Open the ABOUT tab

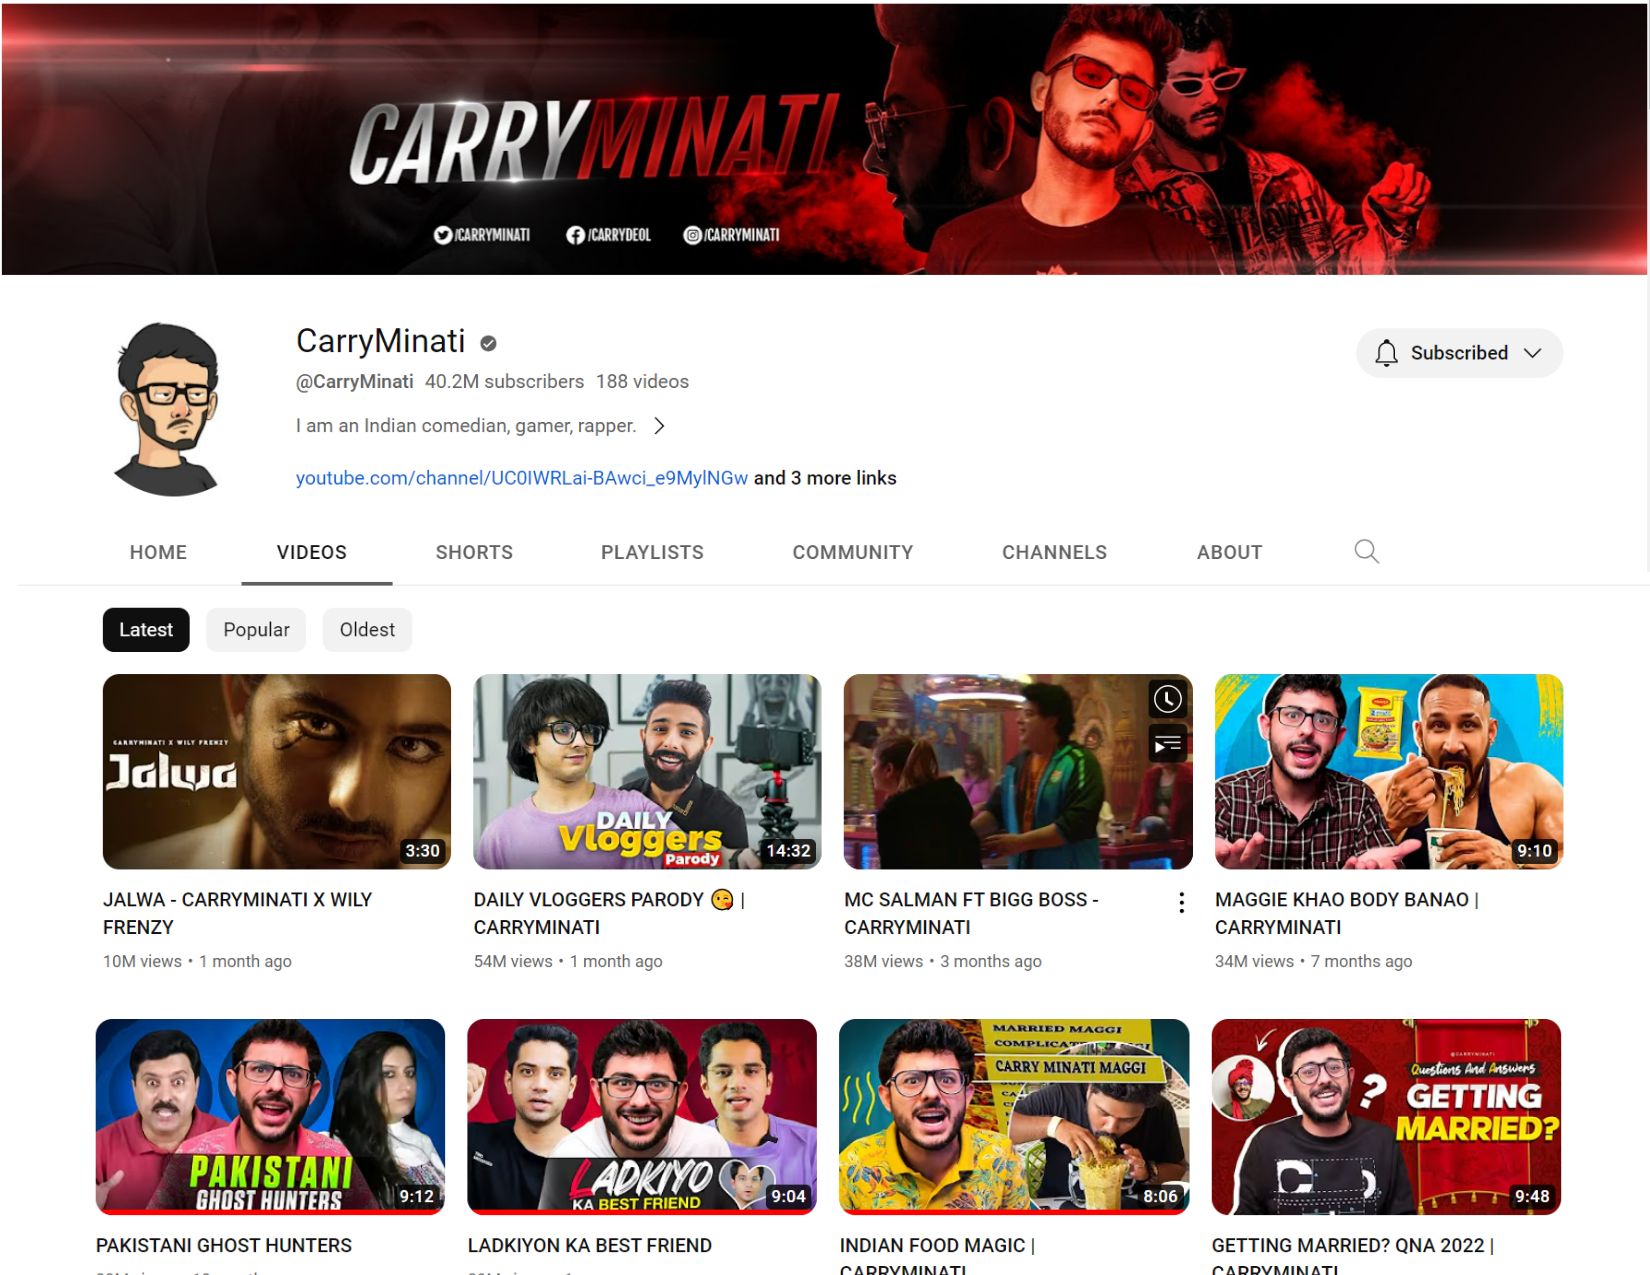[1229, 552]
